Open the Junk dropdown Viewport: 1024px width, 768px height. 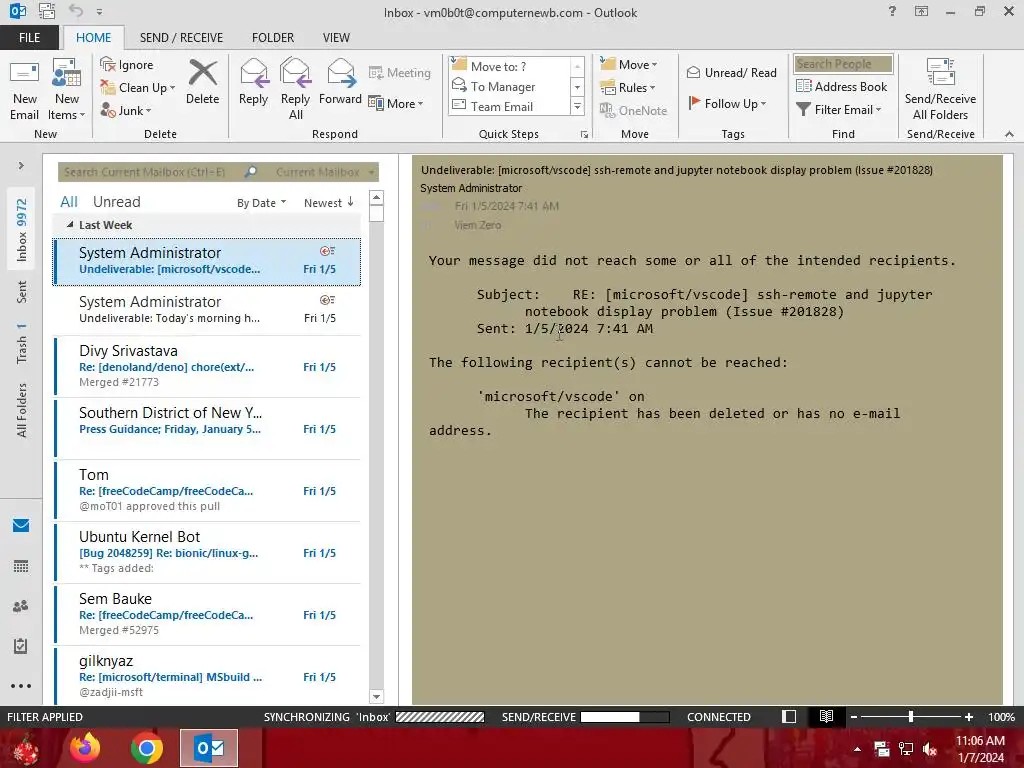click(x=126, y=110)
